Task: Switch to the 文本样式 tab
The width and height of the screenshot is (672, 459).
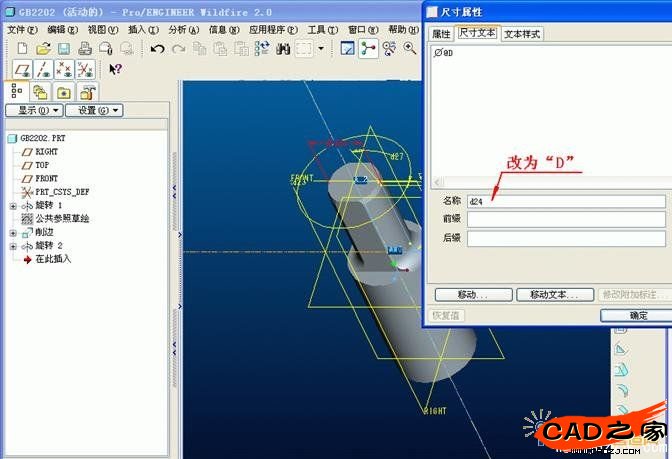Action: point(522,34)
